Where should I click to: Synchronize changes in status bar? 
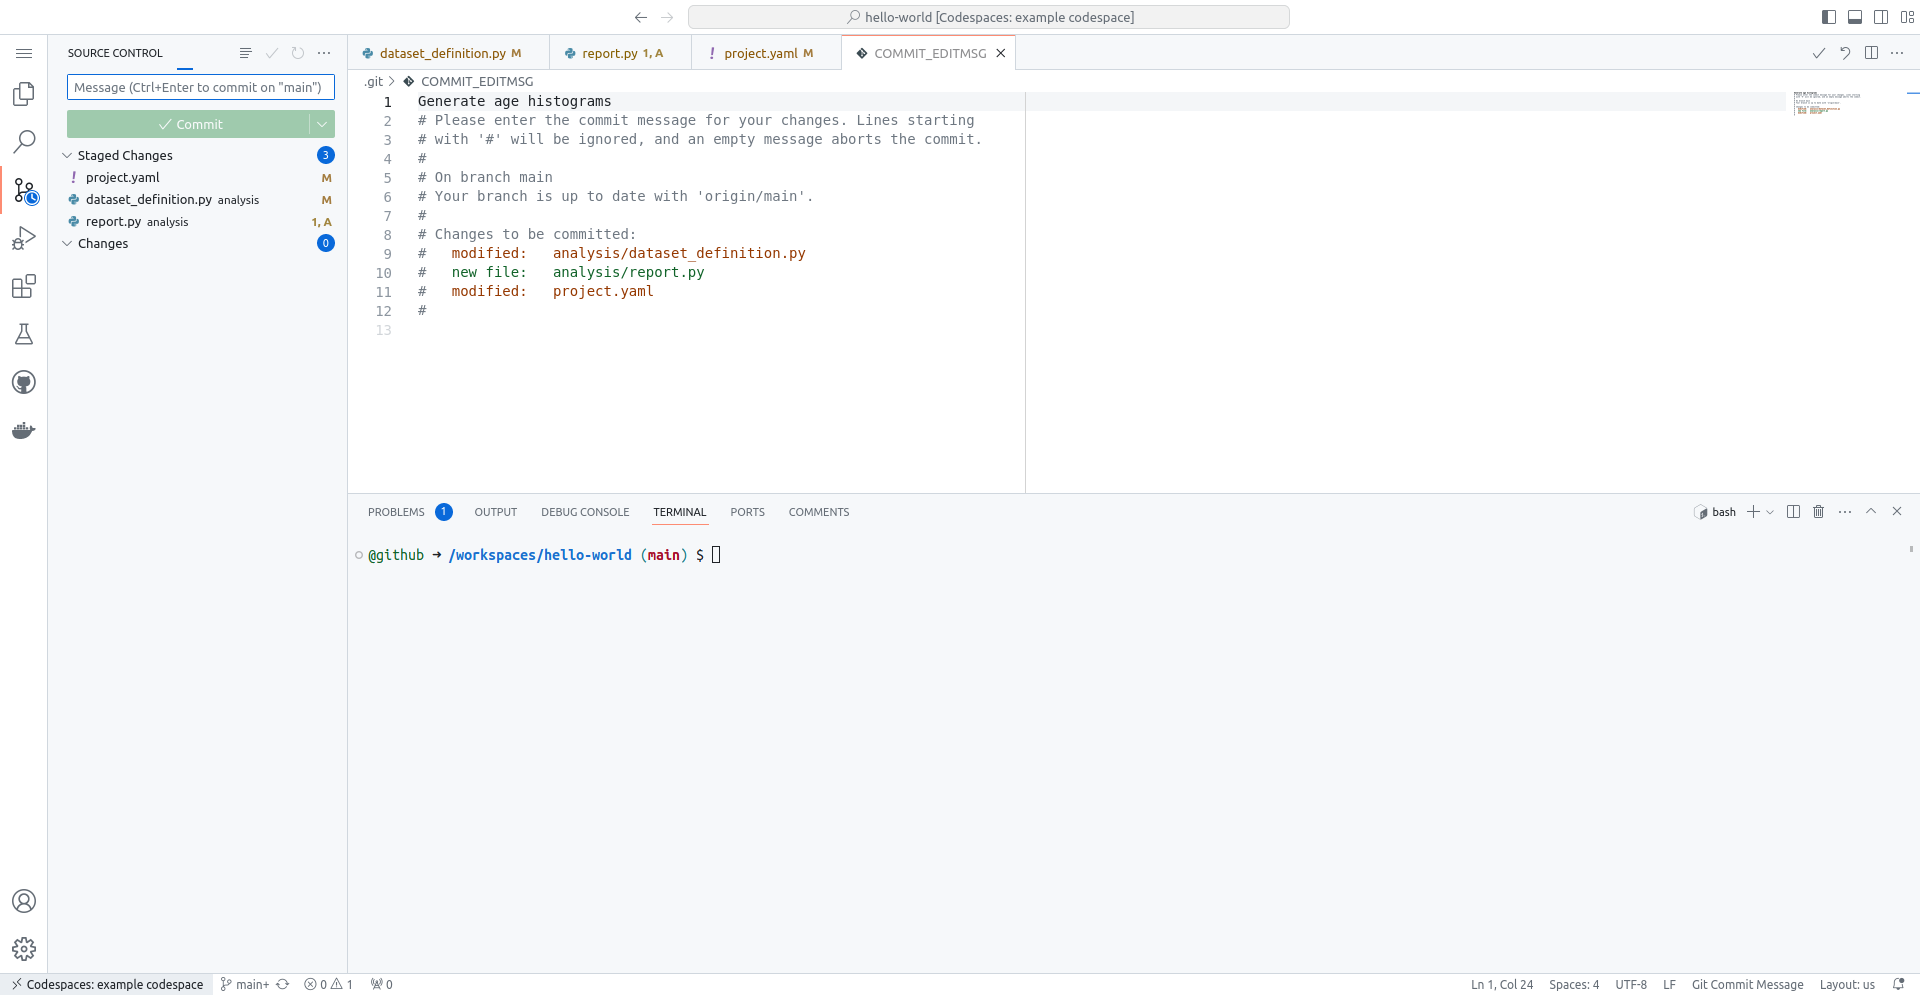[283, 984]
